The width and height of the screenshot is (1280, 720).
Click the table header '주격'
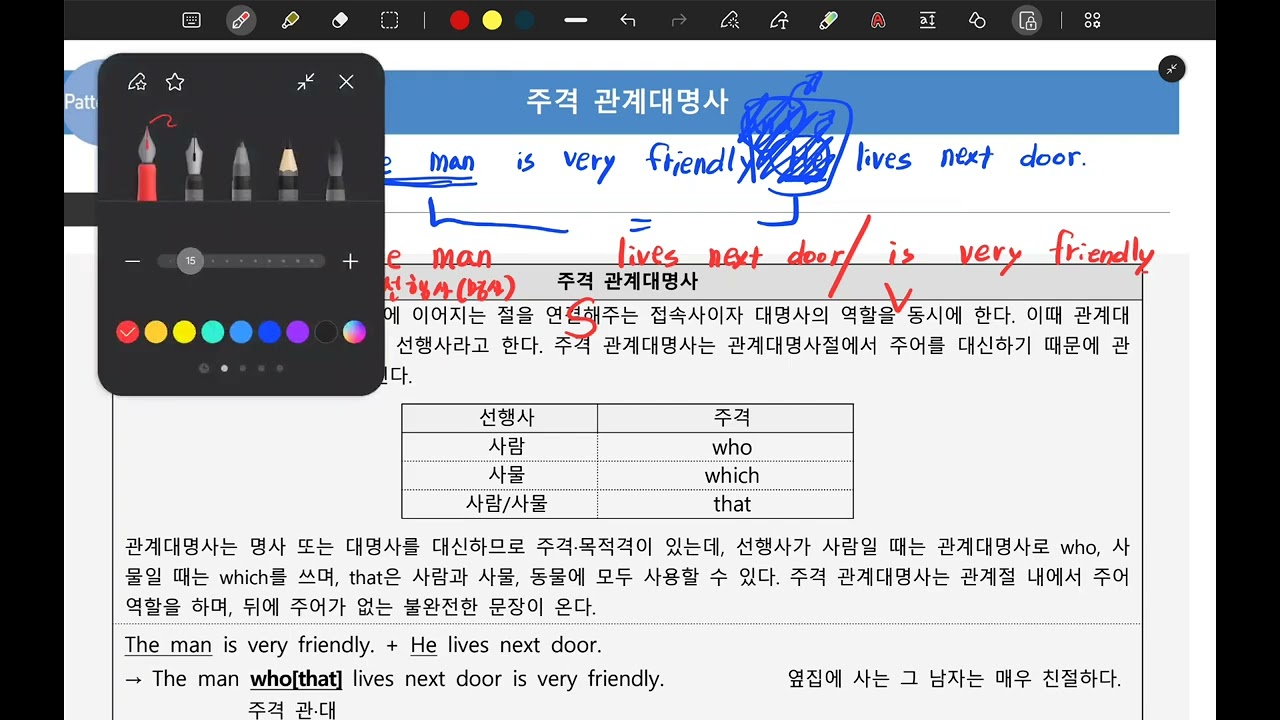732,418
